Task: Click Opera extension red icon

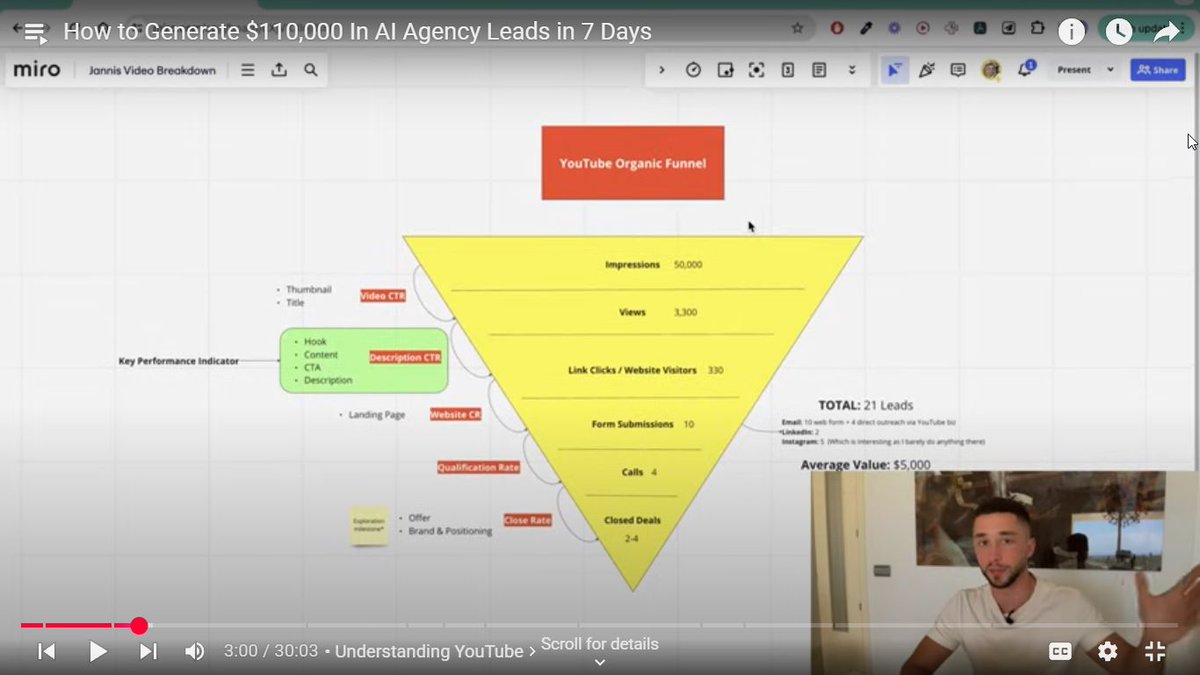Action: pyautogui.click(x=836, y=28)
